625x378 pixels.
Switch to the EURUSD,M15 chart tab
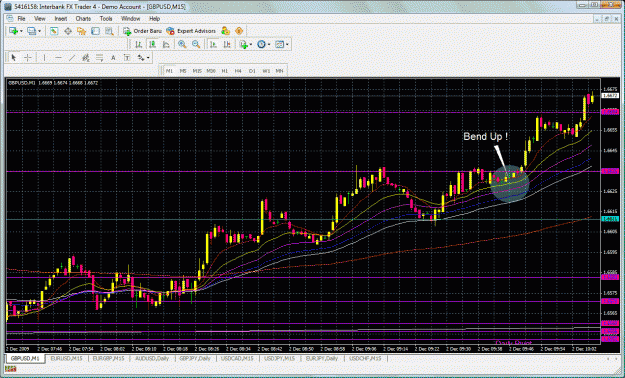[66, 358]
